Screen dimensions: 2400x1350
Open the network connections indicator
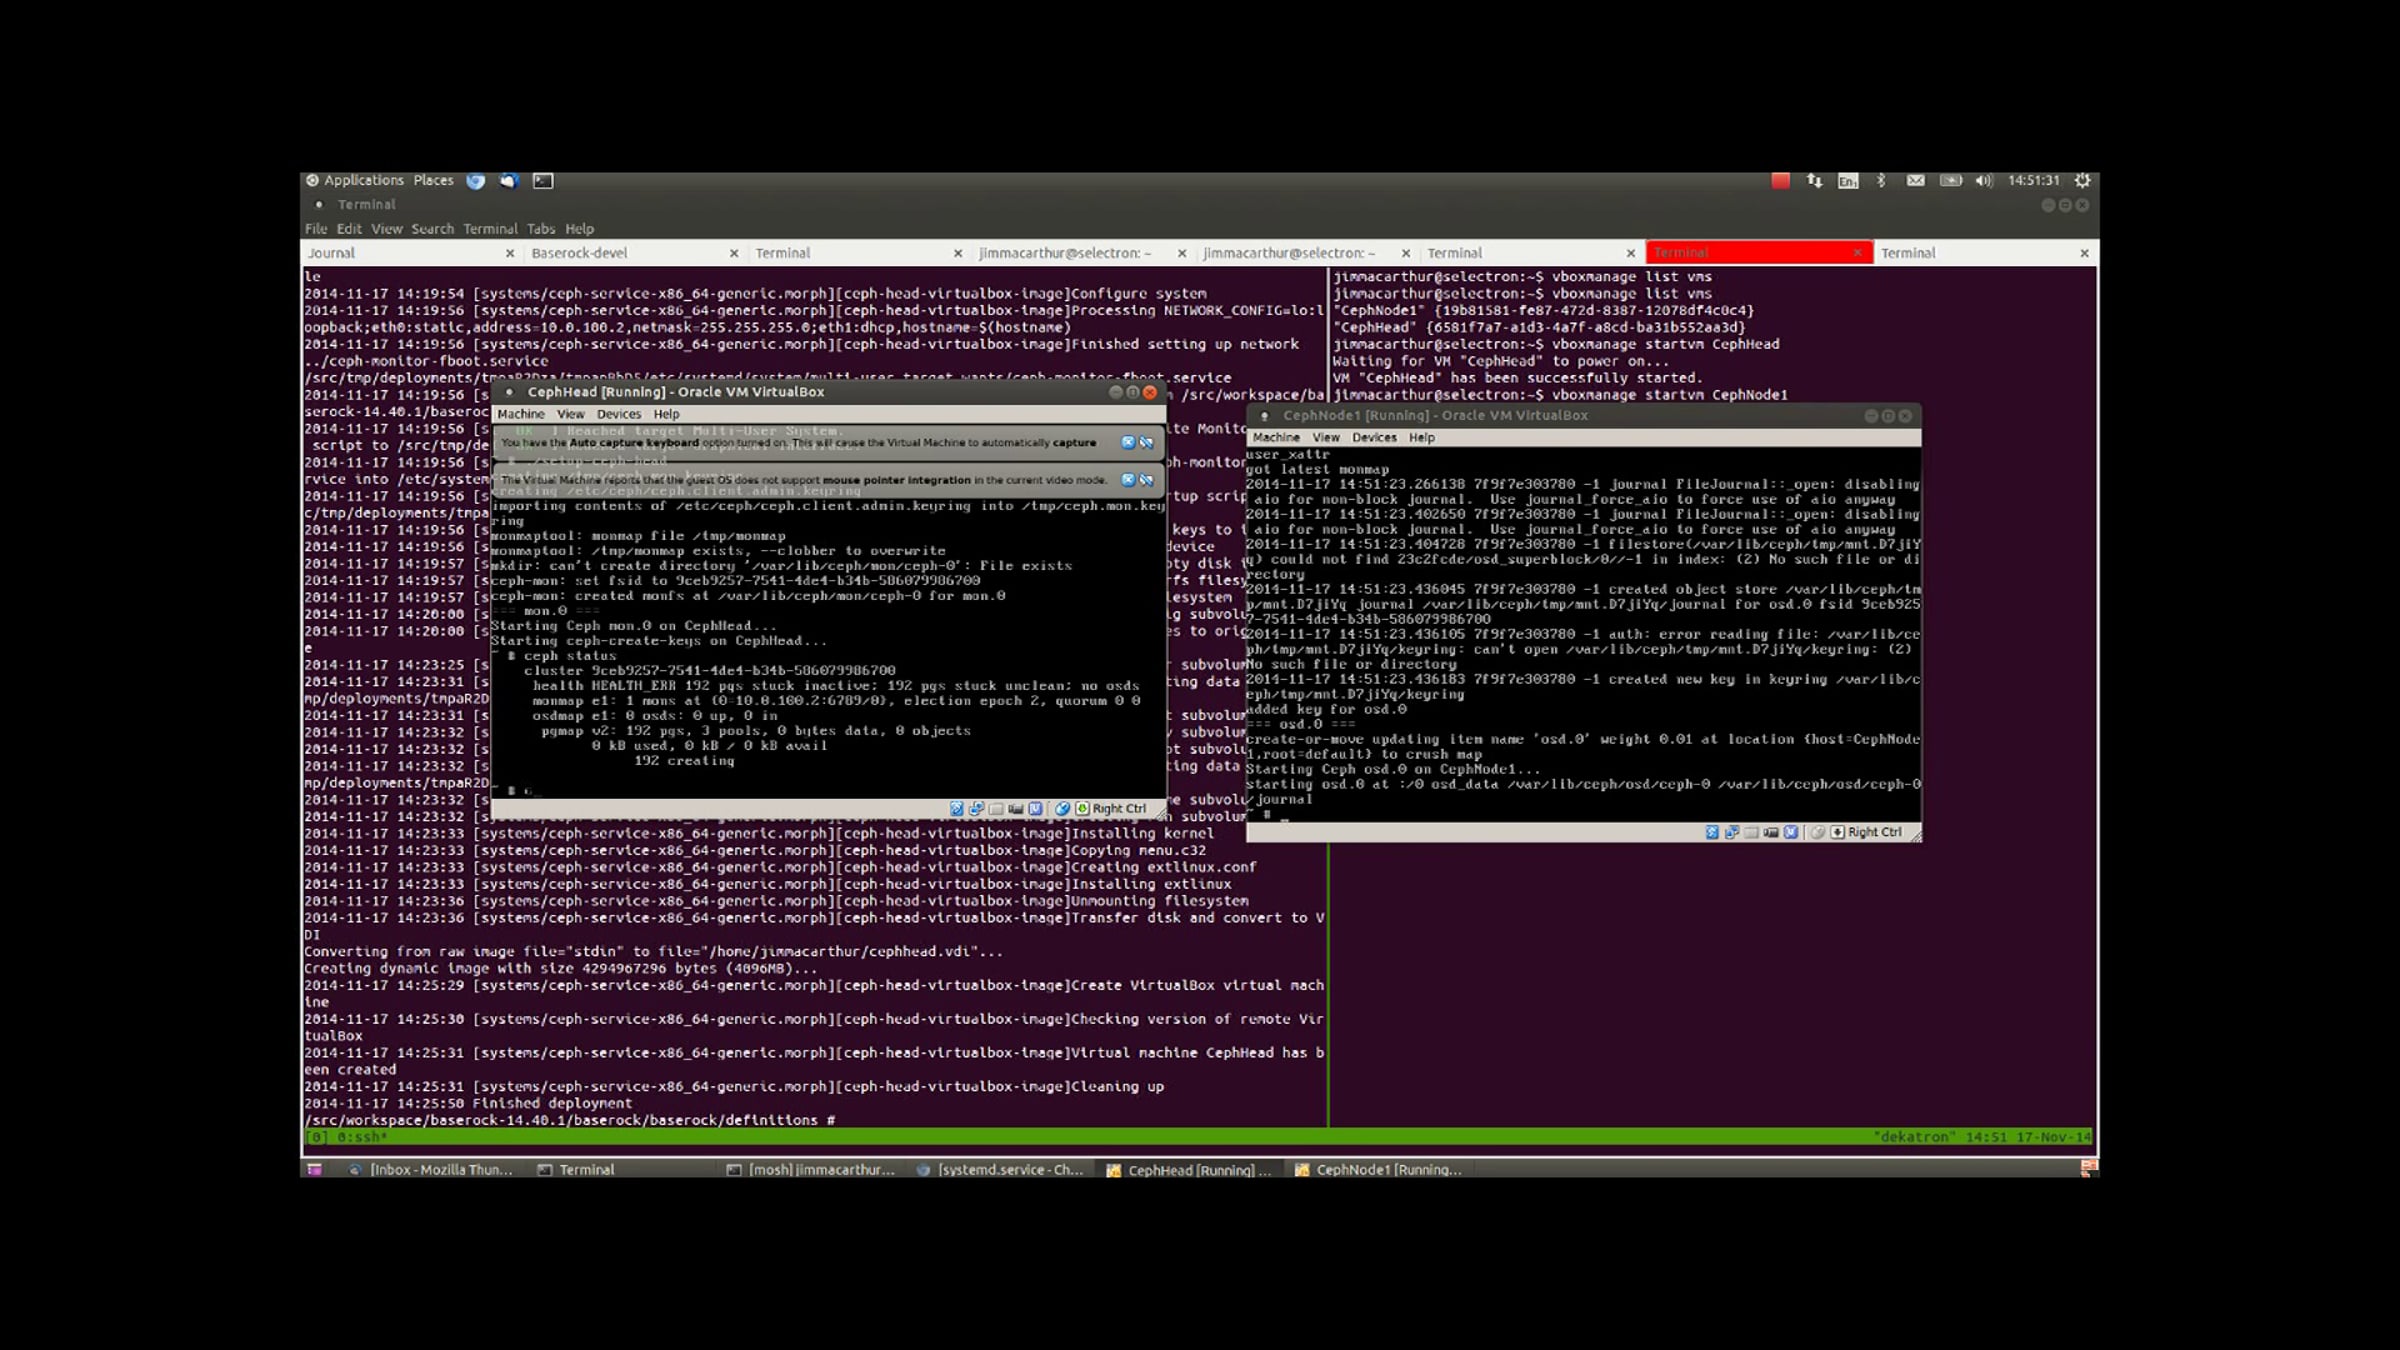click(x=1814, y=181)
